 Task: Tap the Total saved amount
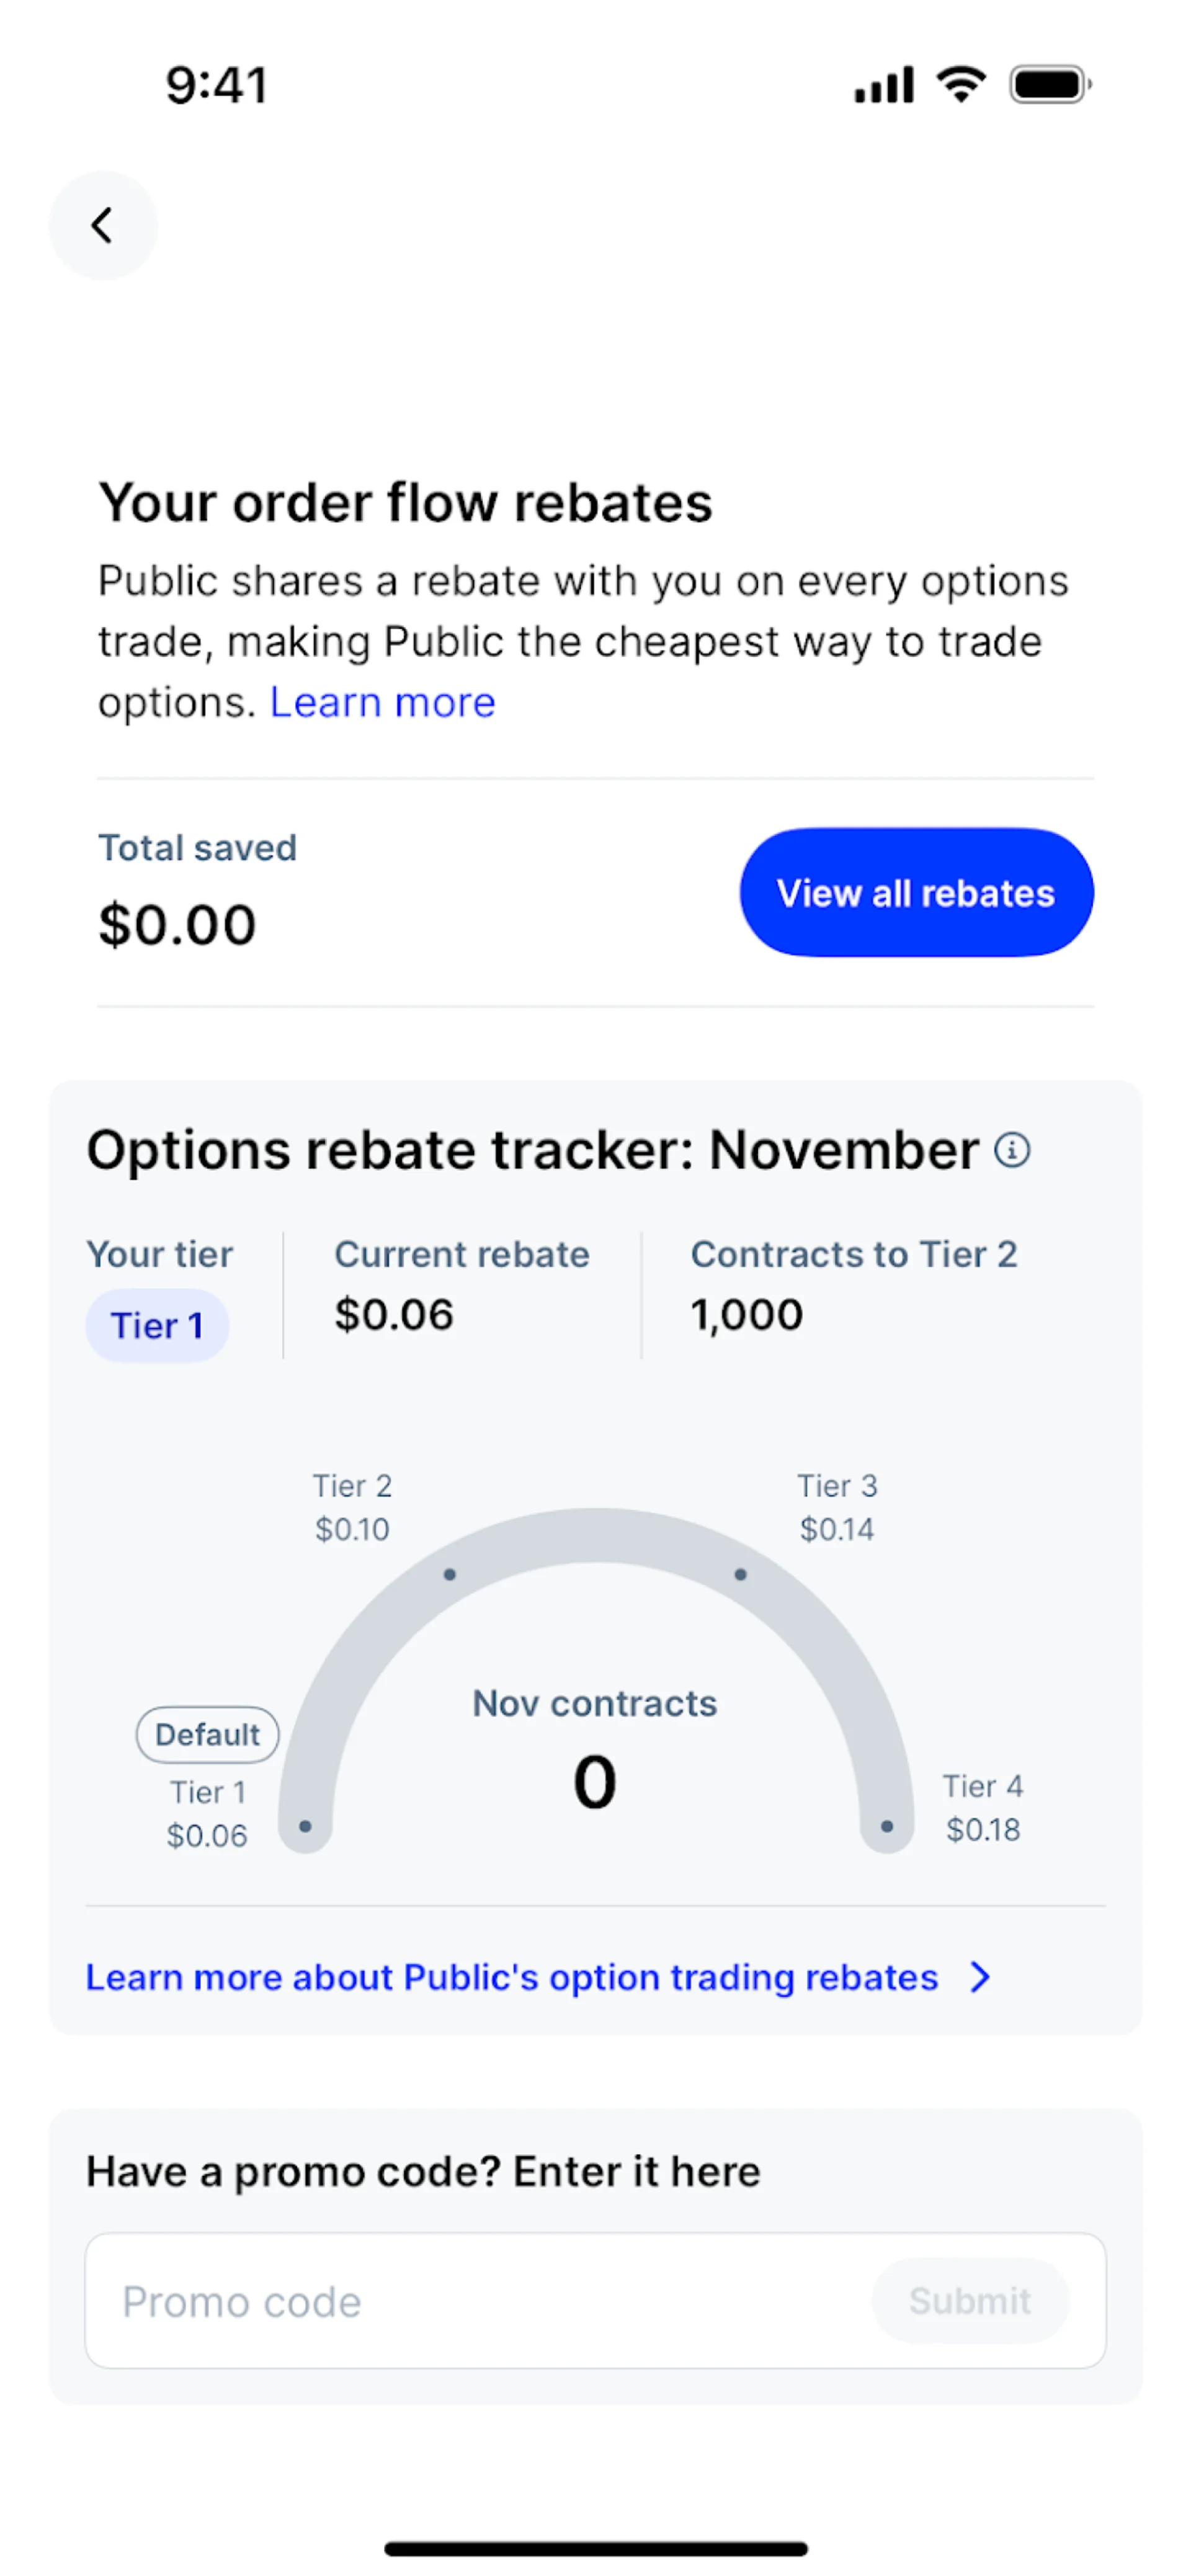tap(177, 924)
